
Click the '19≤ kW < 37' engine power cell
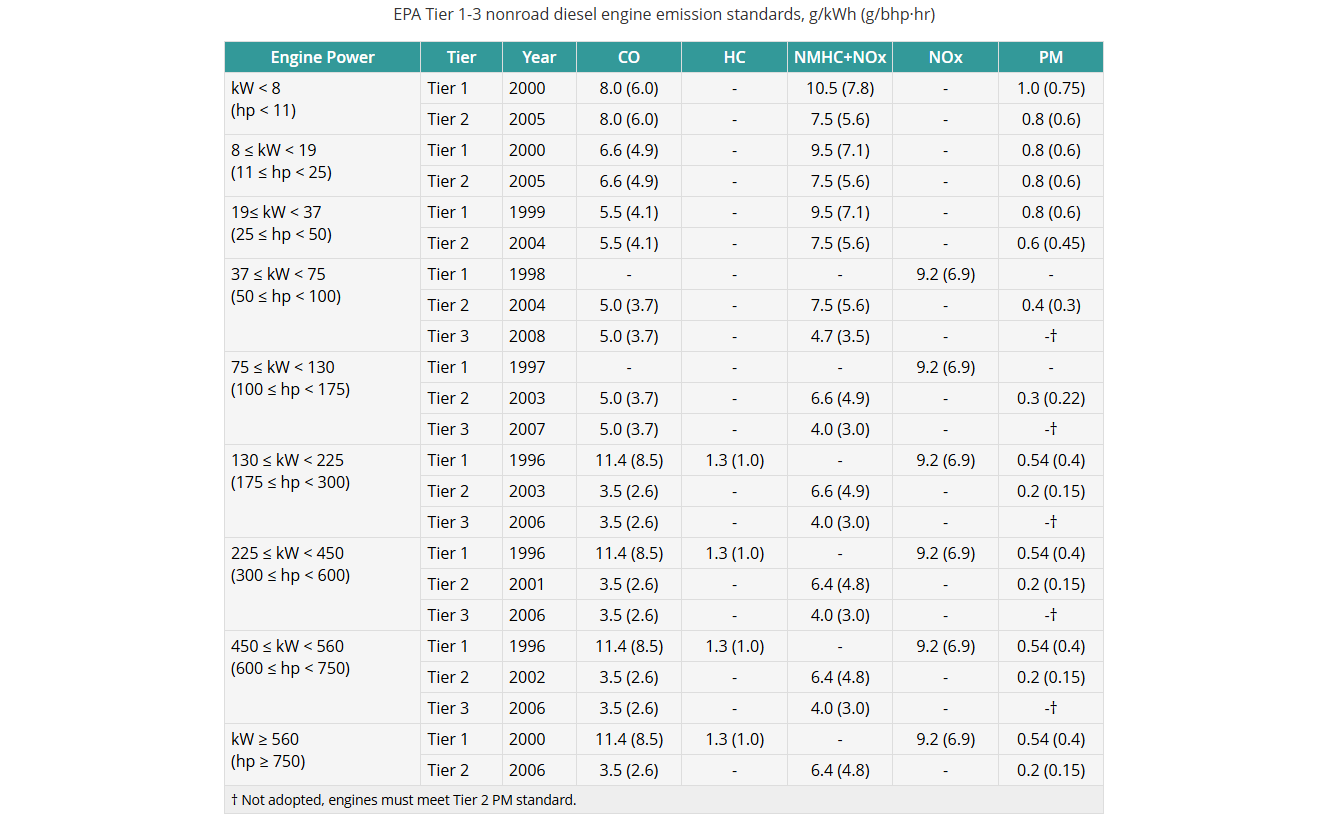tap(322, 227)
